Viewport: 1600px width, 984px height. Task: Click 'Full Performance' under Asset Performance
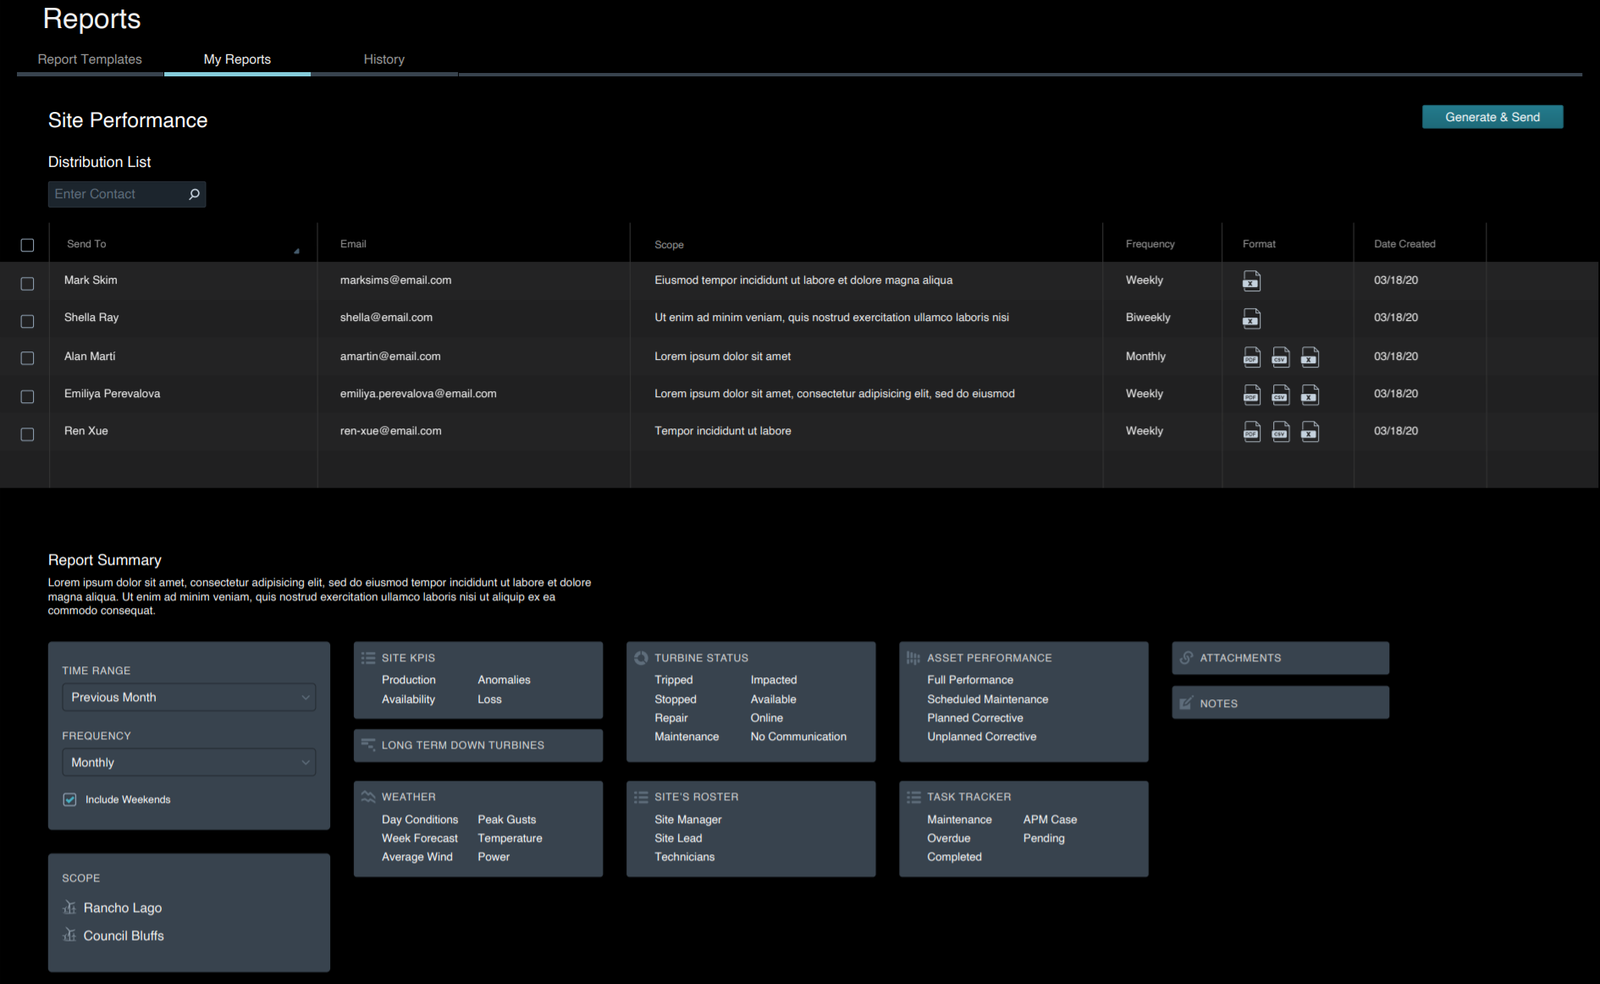point(970,680)
